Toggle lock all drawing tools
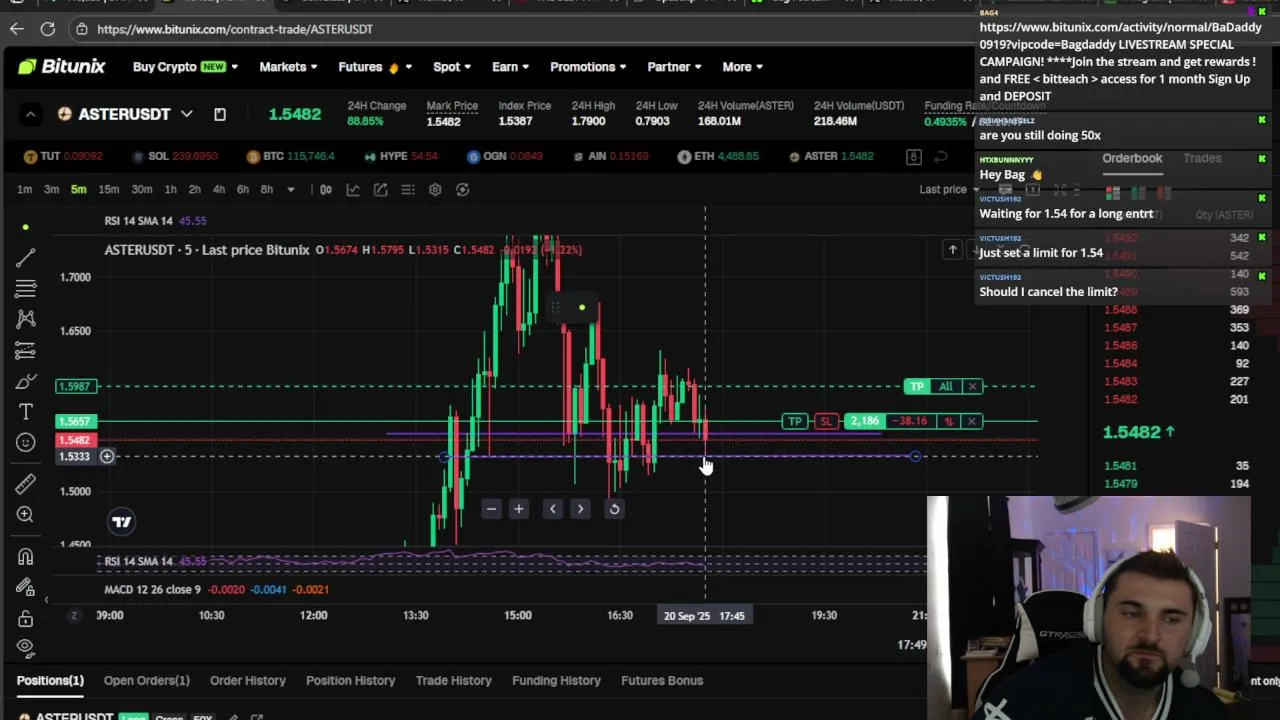 [26, 619]
